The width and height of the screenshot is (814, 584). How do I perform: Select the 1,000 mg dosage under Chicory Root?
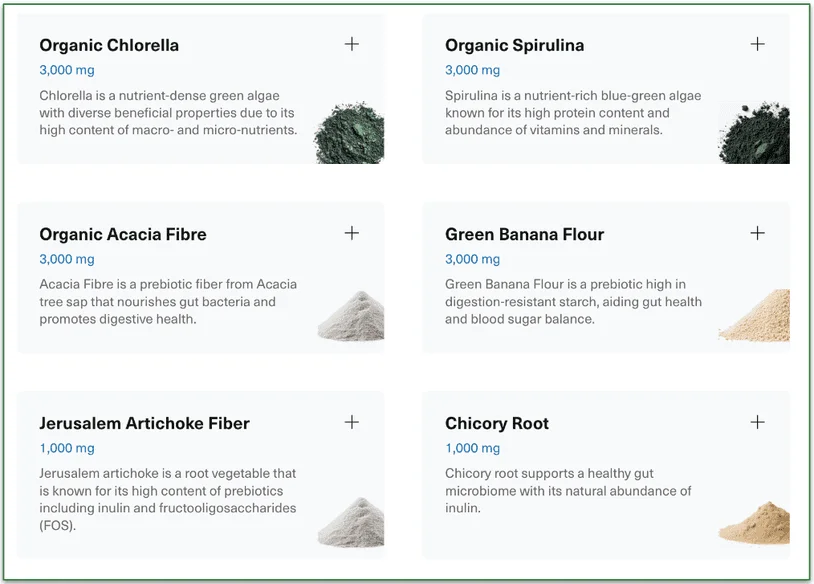pyautogui.click(x=472, y=448)
